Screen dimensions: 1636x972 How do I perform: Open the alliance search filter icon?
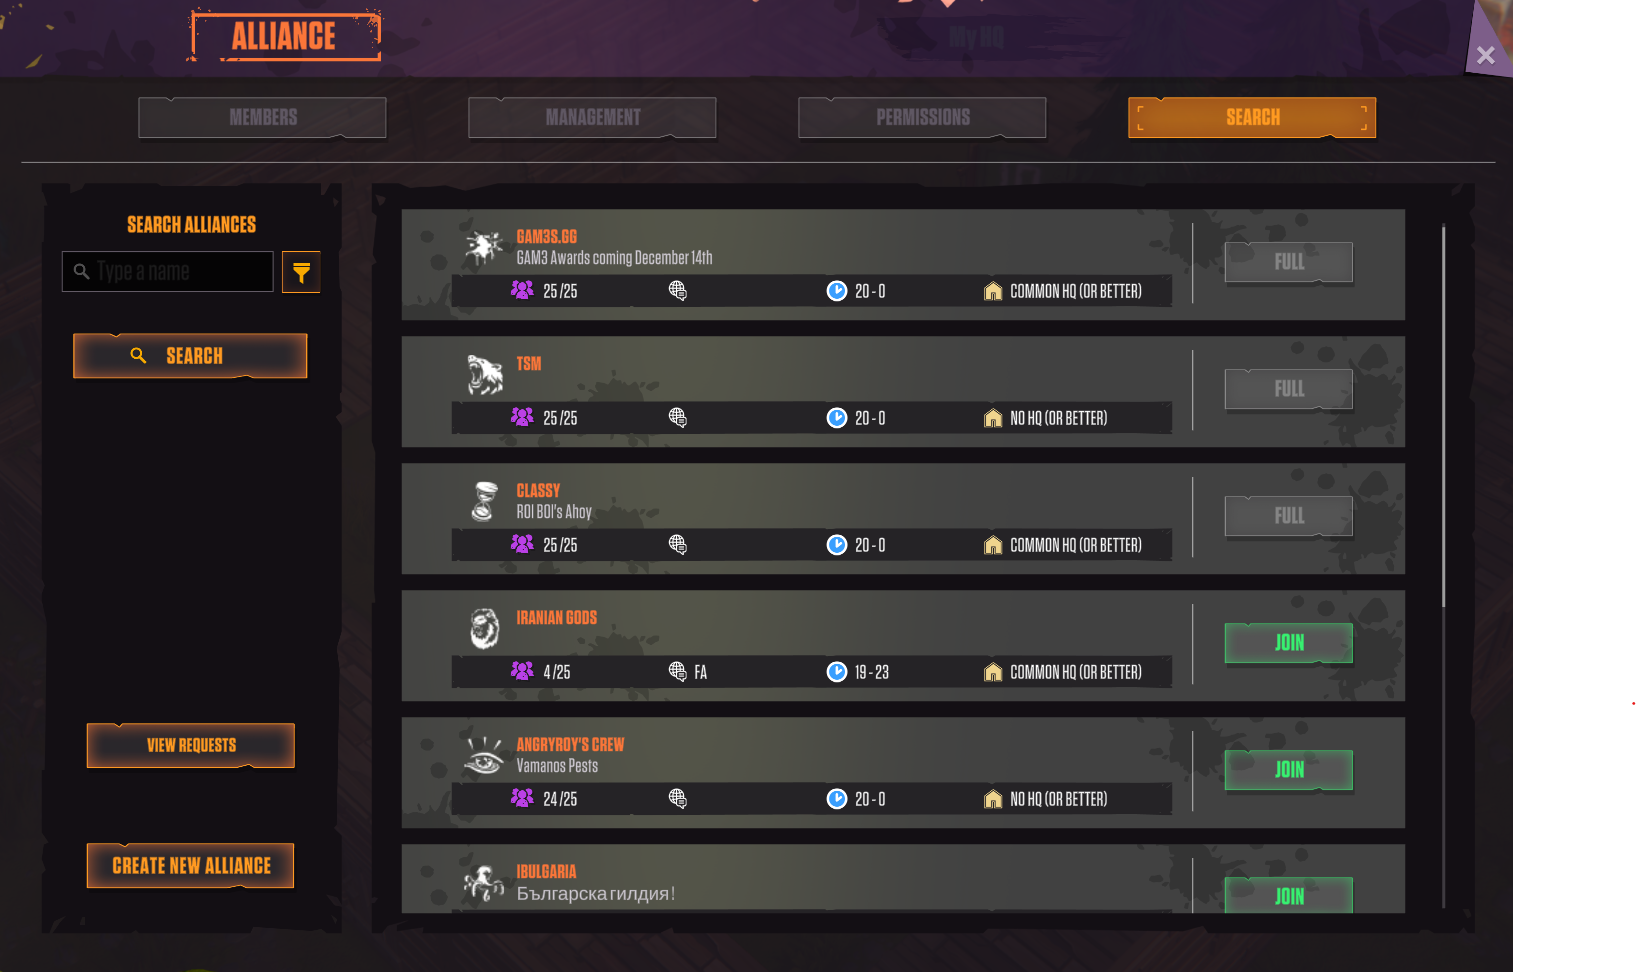pos(301,272)
